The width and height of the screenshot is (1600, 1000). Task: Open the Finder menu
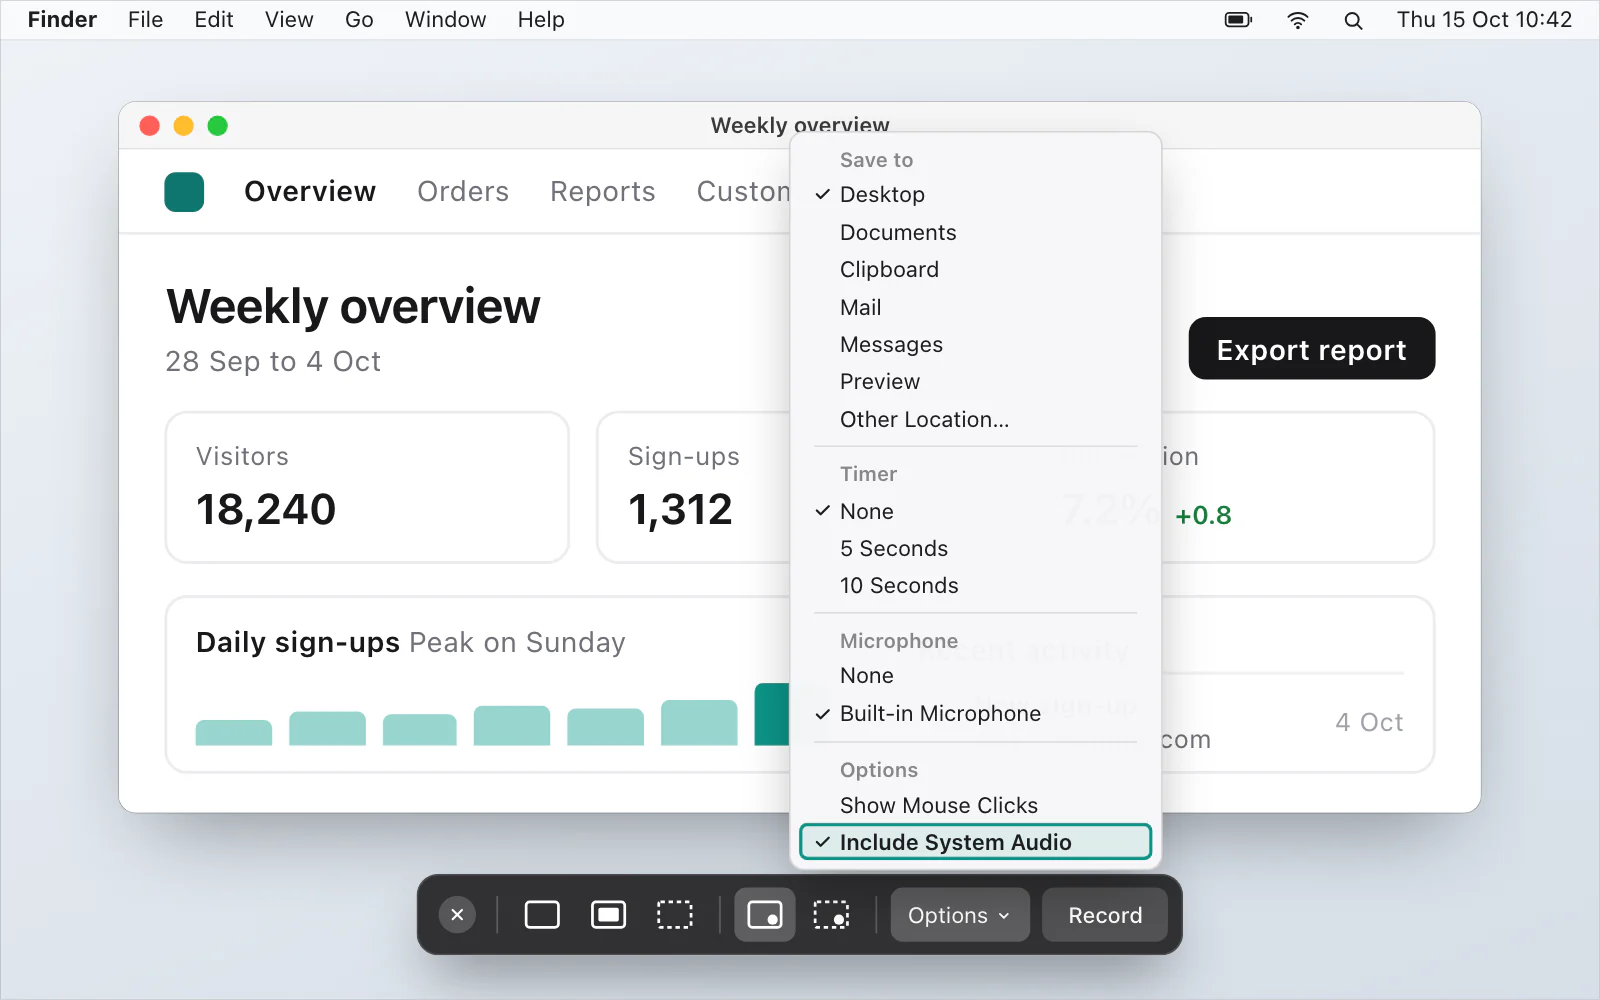62,20
